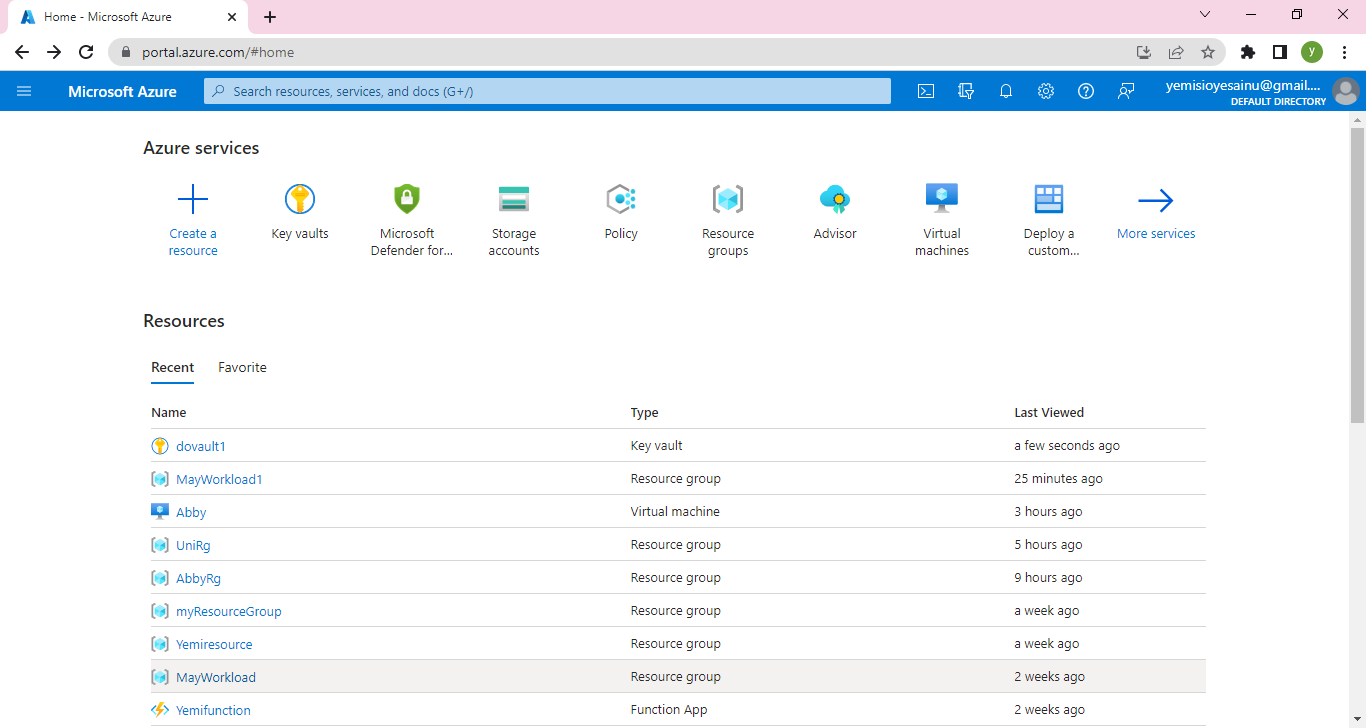The height and width of the screenshot is (728, 1366).
Task: Open the account menu avatar
Action: (1346, 91)
